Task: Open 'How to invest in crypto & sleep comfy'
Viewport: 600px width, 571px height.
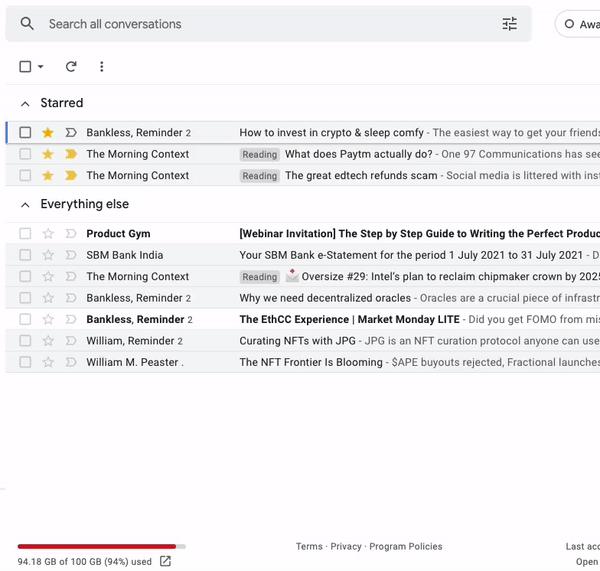Action: click(x=331, y=133)
